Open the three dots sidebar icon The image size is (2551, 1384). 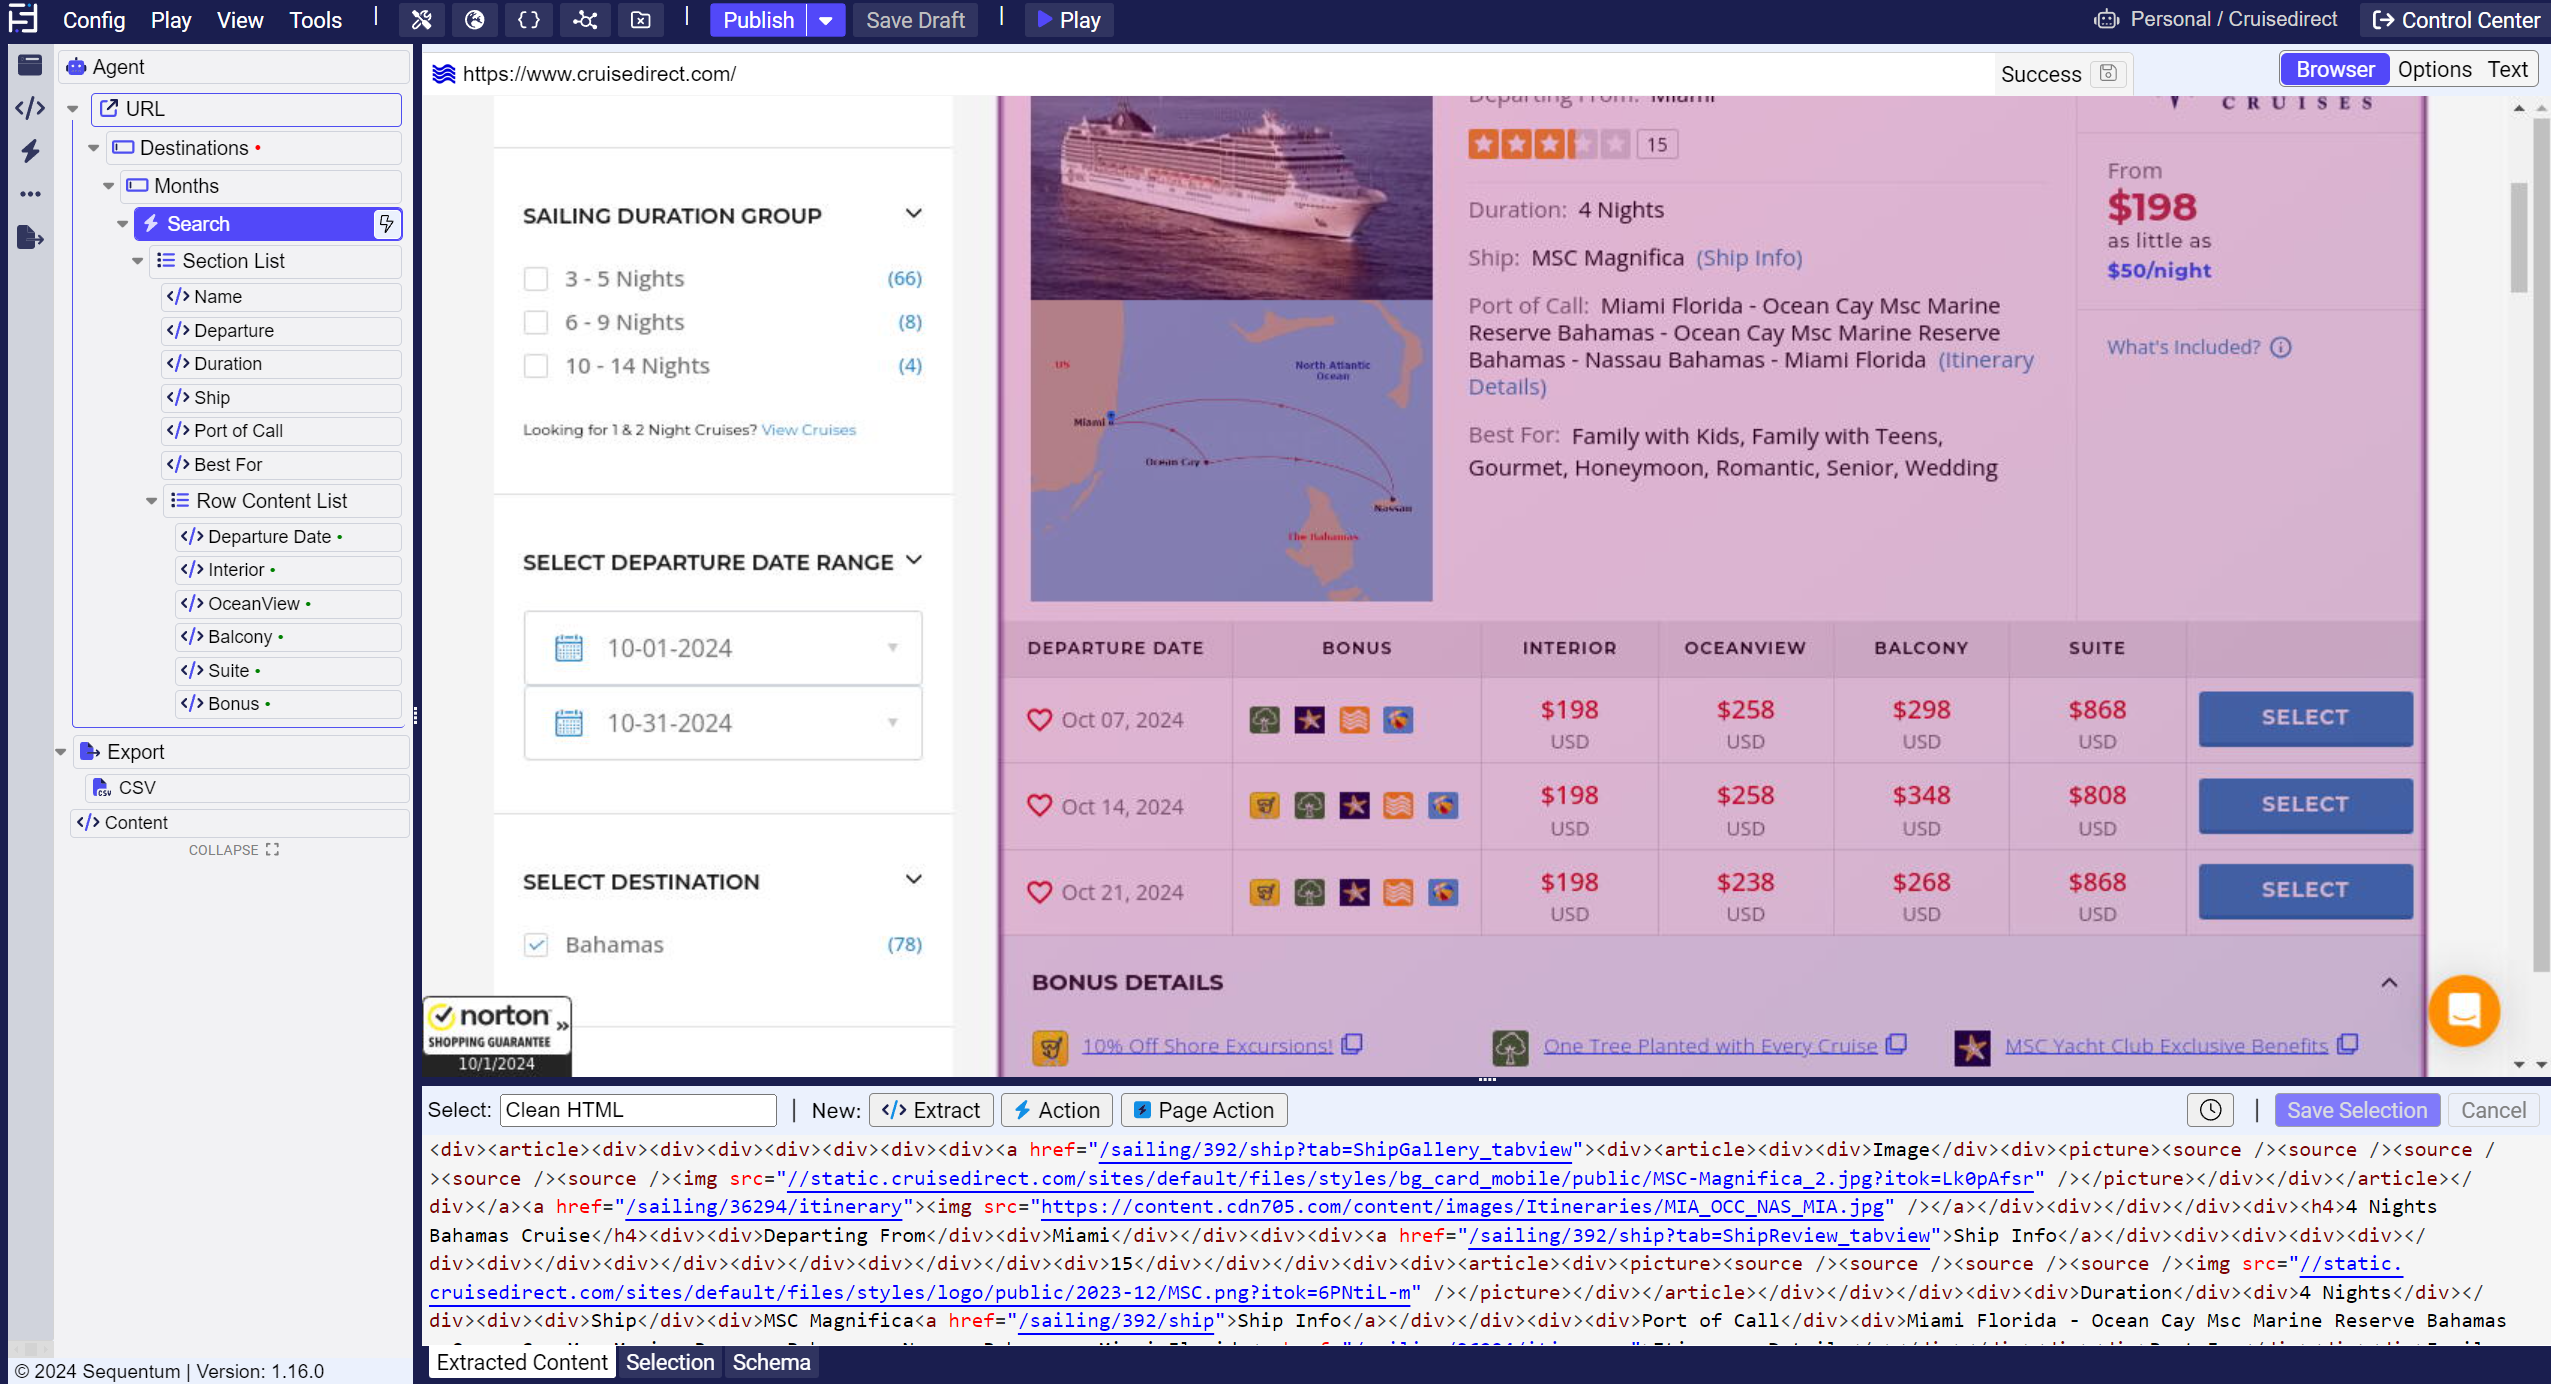coord(30,194)
